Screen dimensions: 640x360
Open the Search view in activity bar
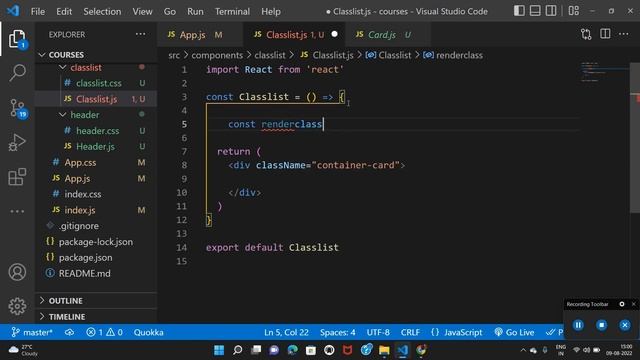pos(17,73)
